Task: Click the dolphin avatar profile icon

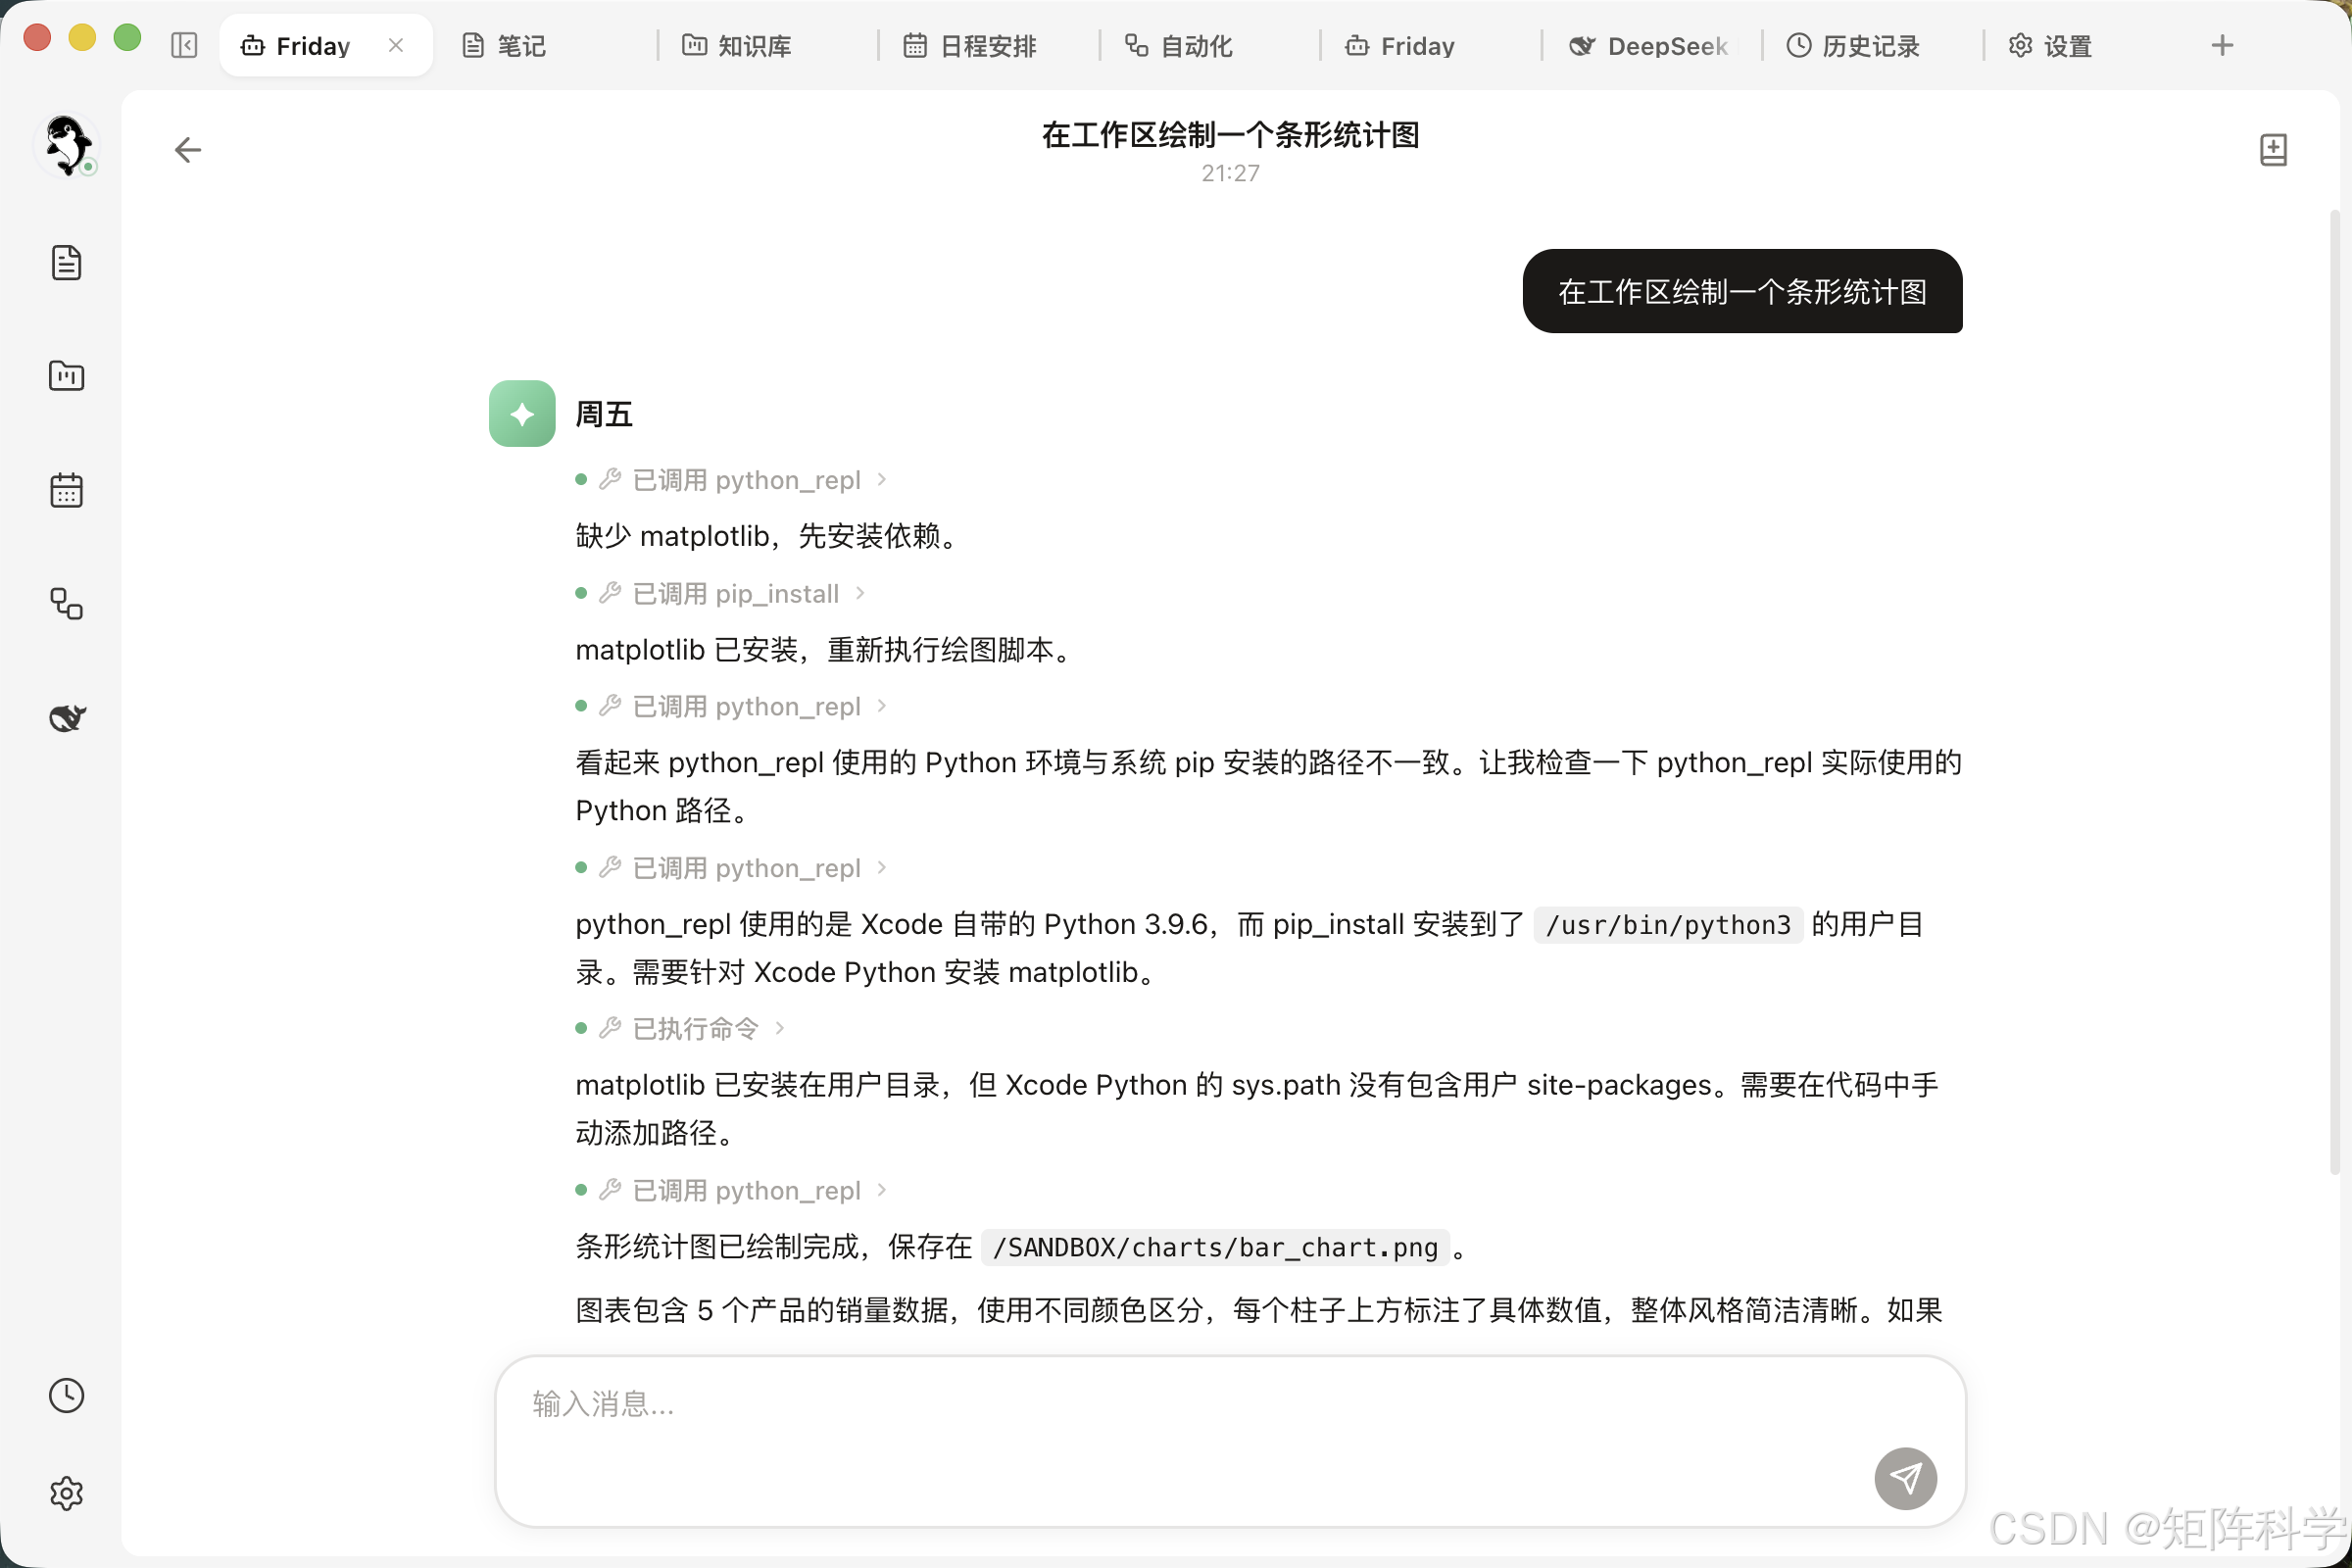Action: [66, 146]
